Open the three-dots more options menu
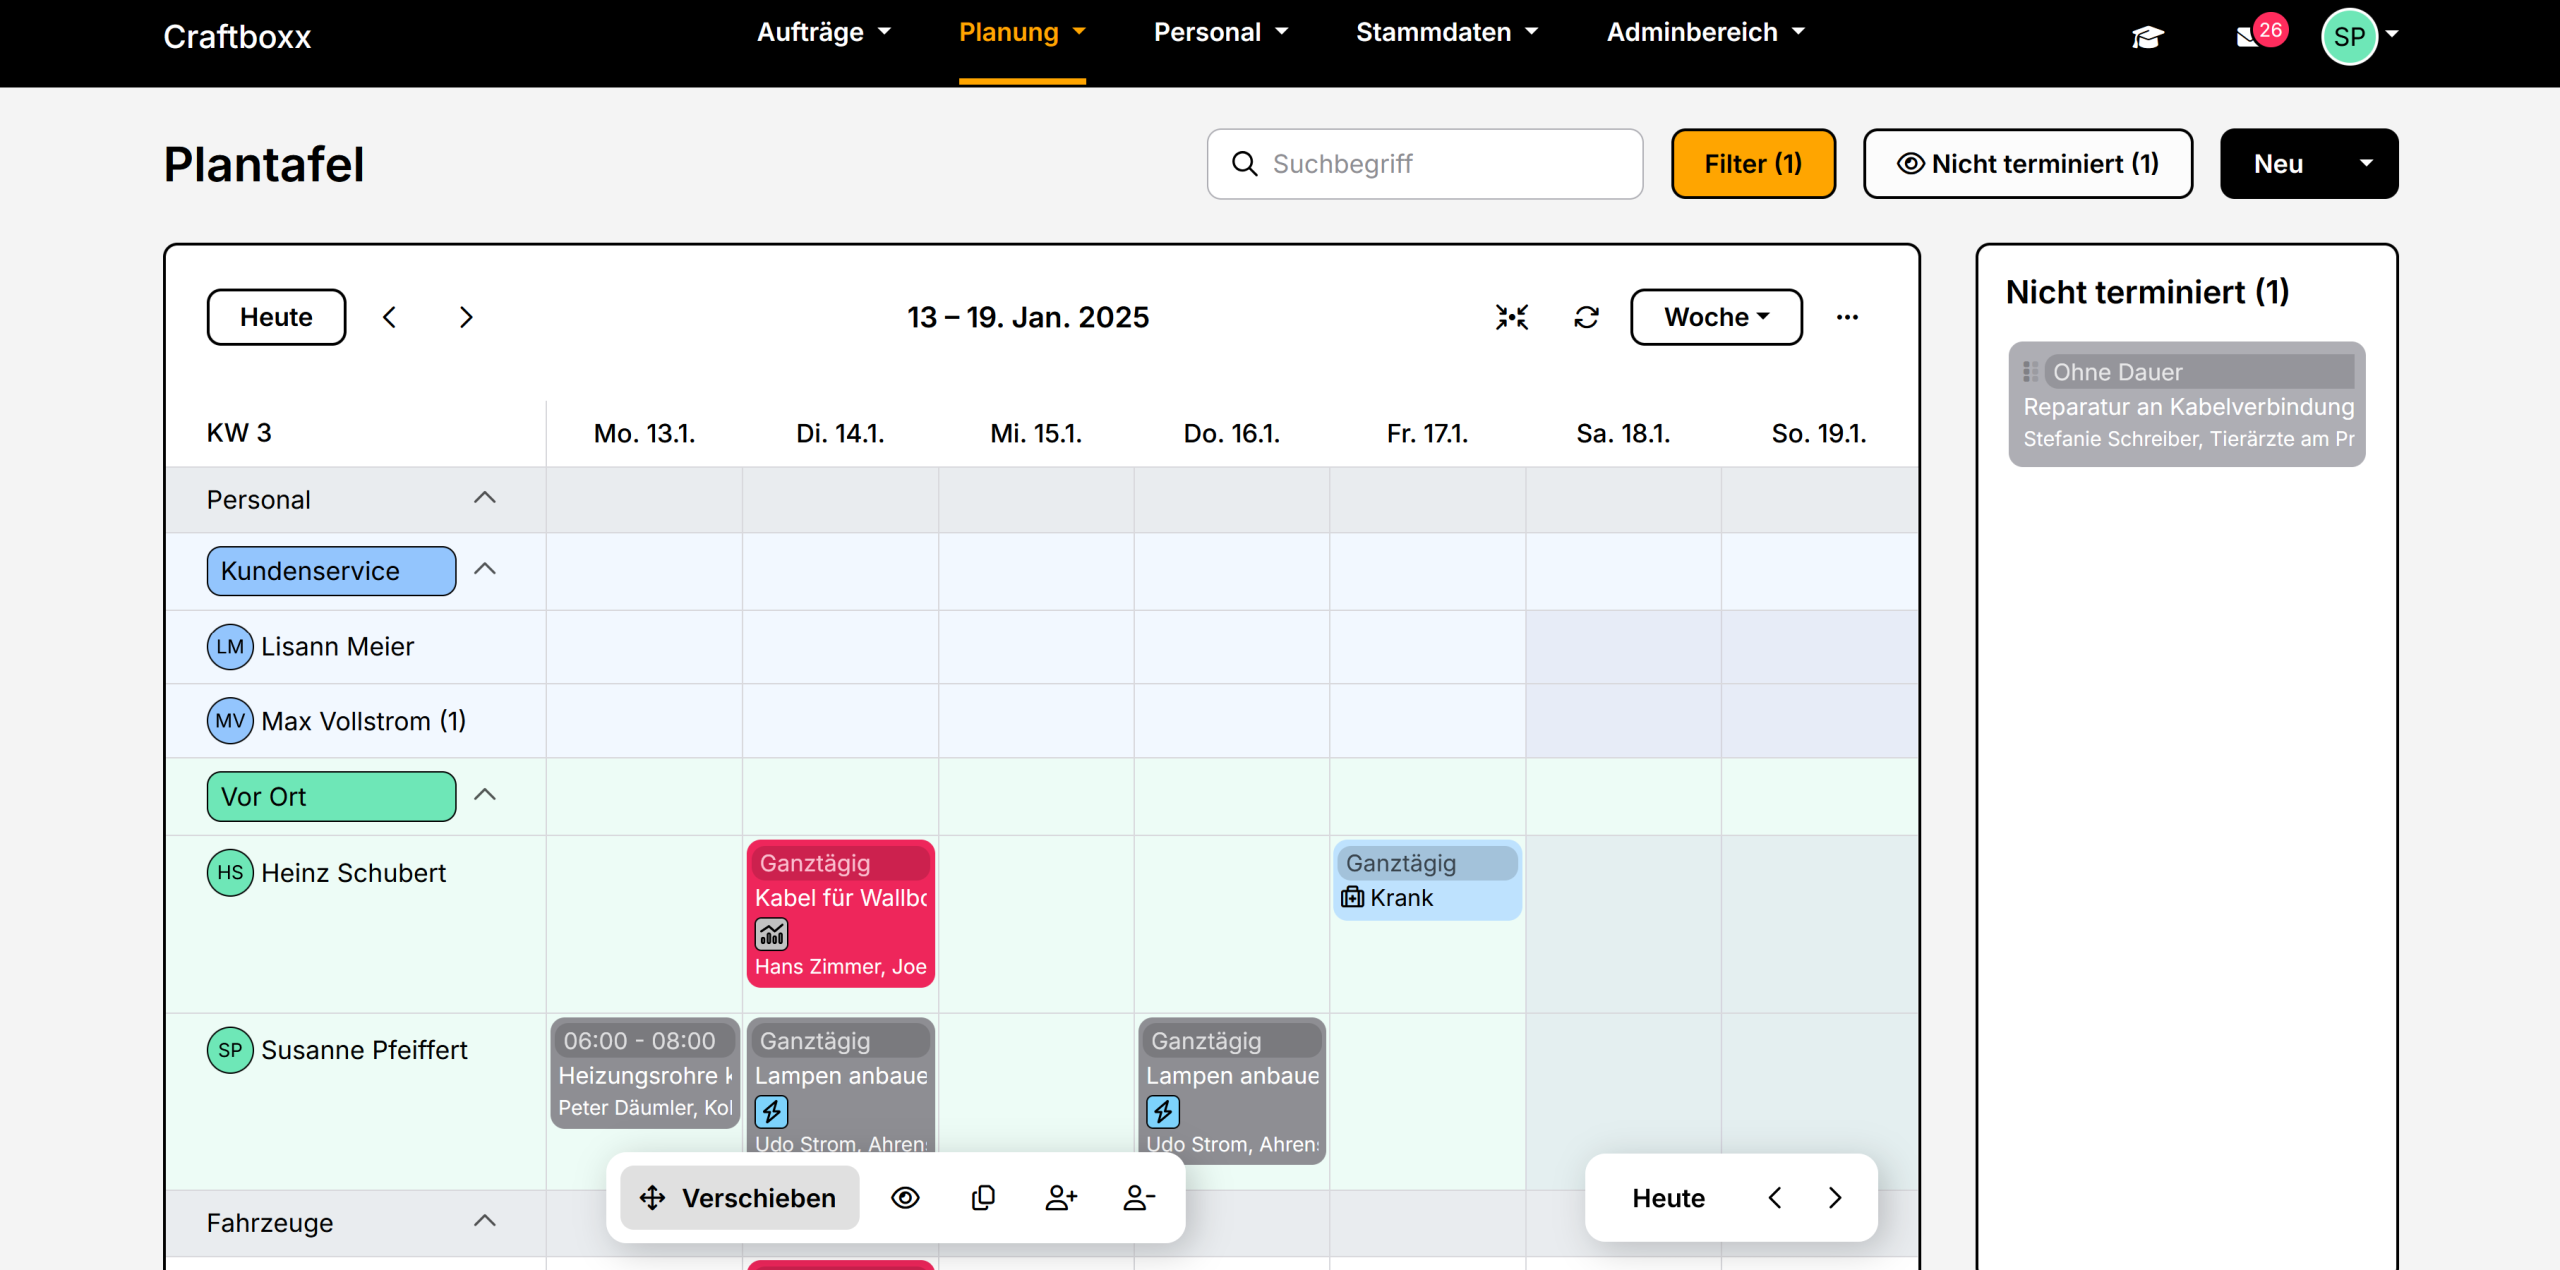 [x=1847, y=317]
